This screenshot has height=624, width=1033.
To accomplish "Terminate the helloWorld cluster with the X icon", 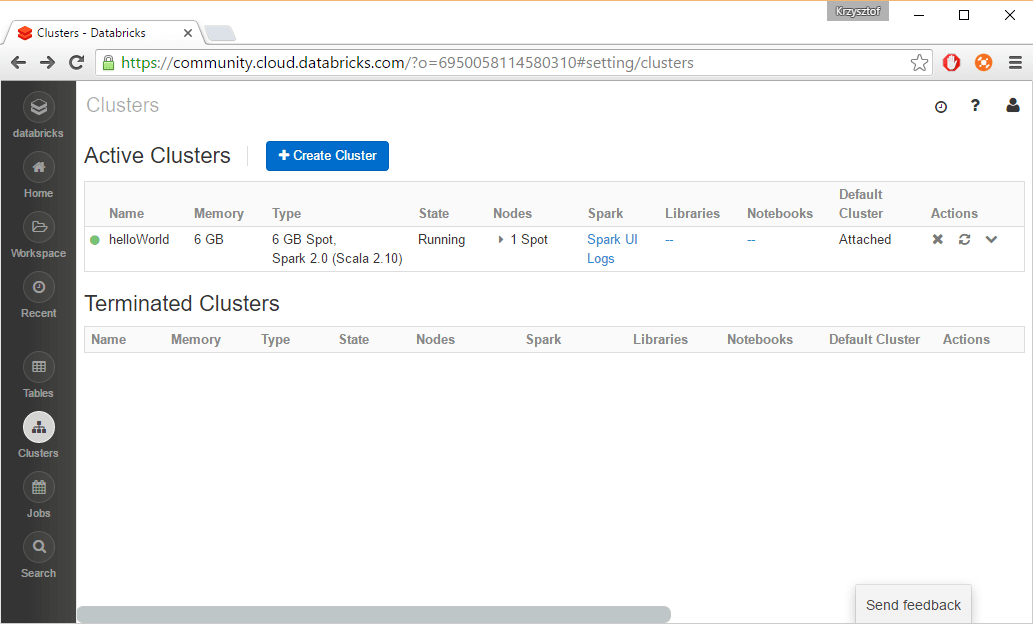I will coord(937,239).
